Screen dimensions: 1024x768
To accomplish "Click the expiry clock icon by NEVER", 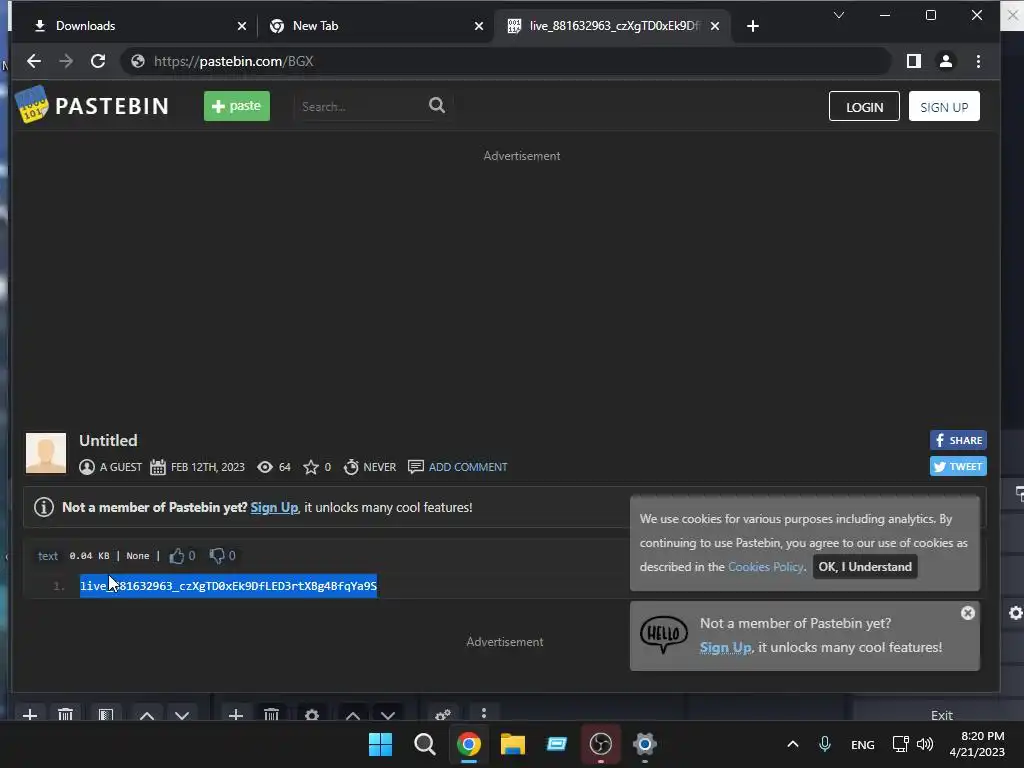I will 351,467.
